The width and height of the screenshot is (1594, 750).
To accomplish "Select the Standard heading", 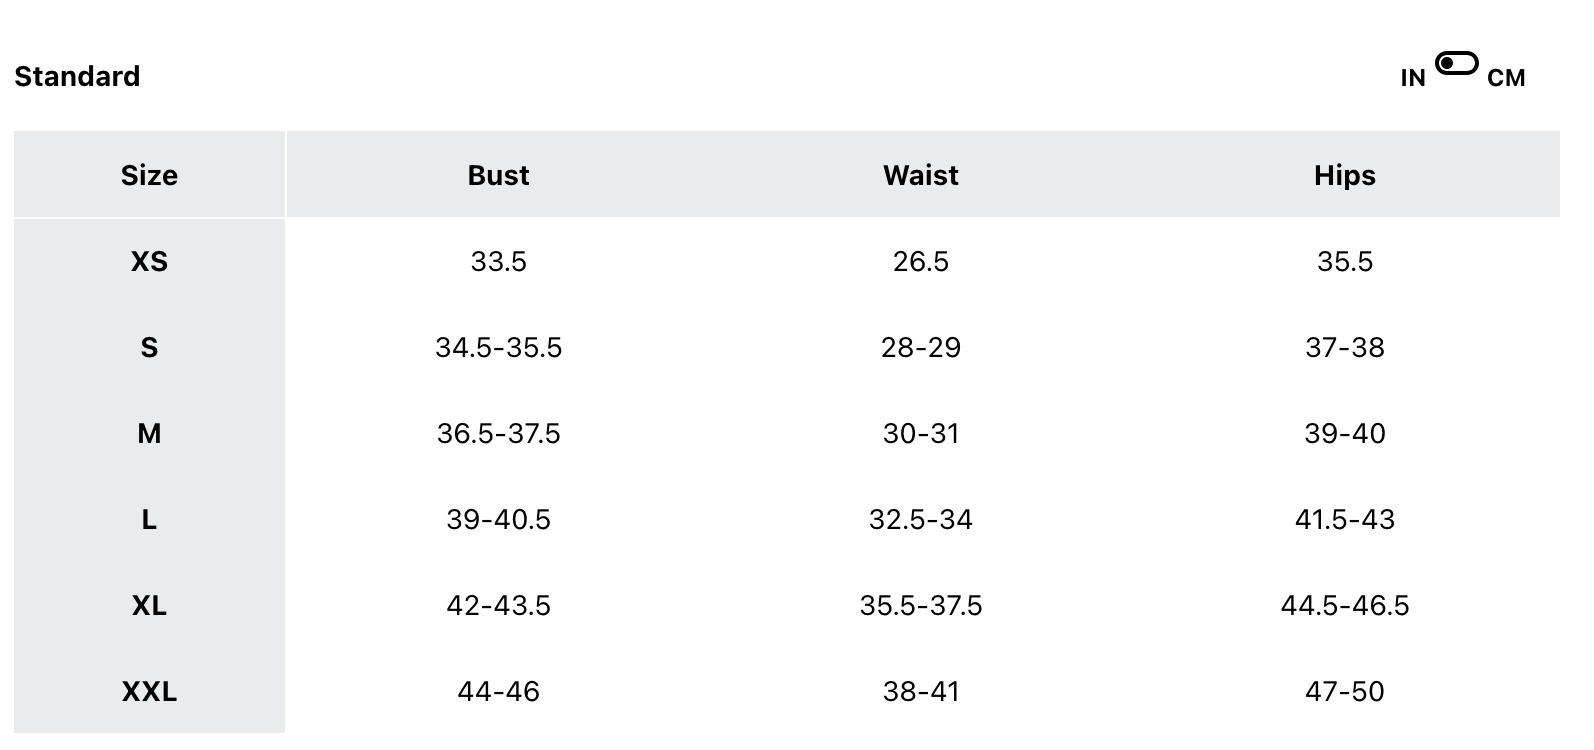I will point(77,77).
